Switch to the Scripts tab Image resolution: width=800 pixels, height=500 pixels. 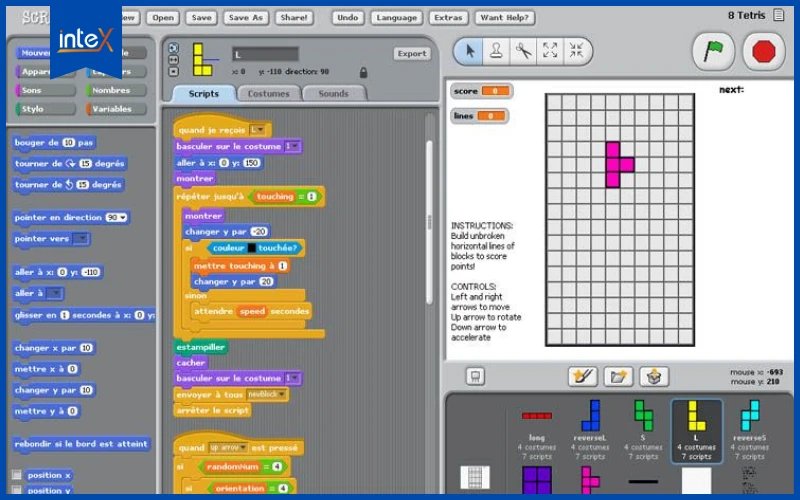click(203, 93)
